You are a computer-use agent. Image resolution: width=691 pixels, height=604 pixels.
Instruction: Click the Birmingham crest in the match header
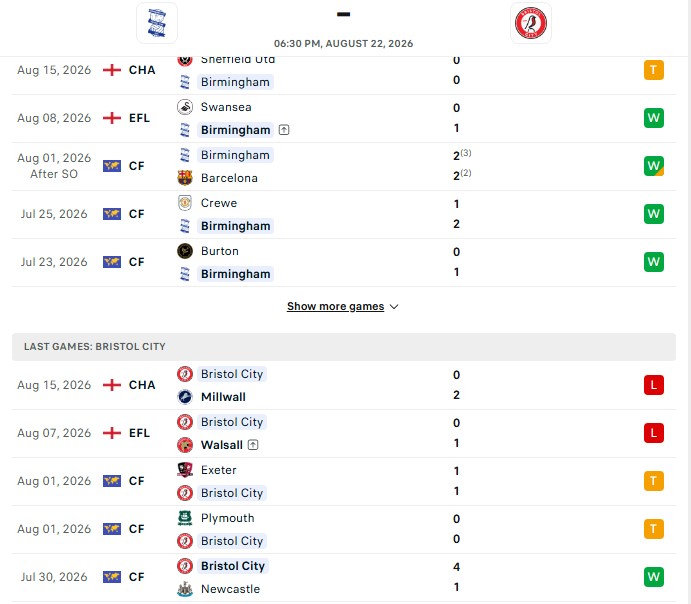[157, 23]
